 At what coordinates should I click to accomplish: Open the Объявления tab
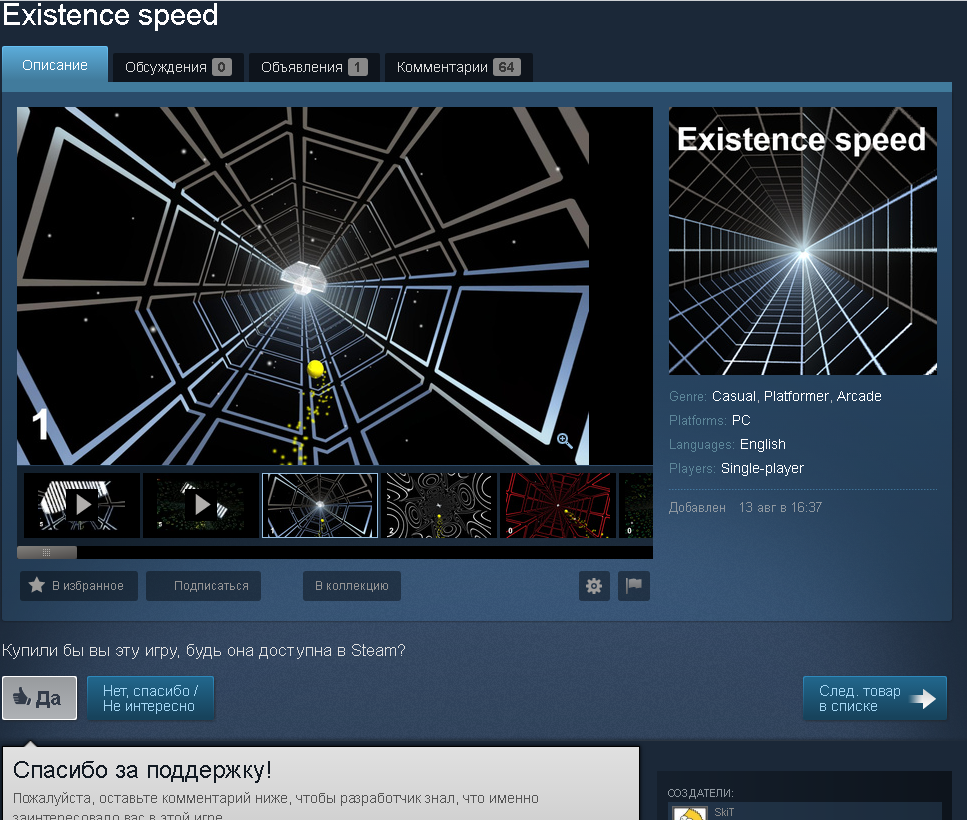click(x=314, y=67)
